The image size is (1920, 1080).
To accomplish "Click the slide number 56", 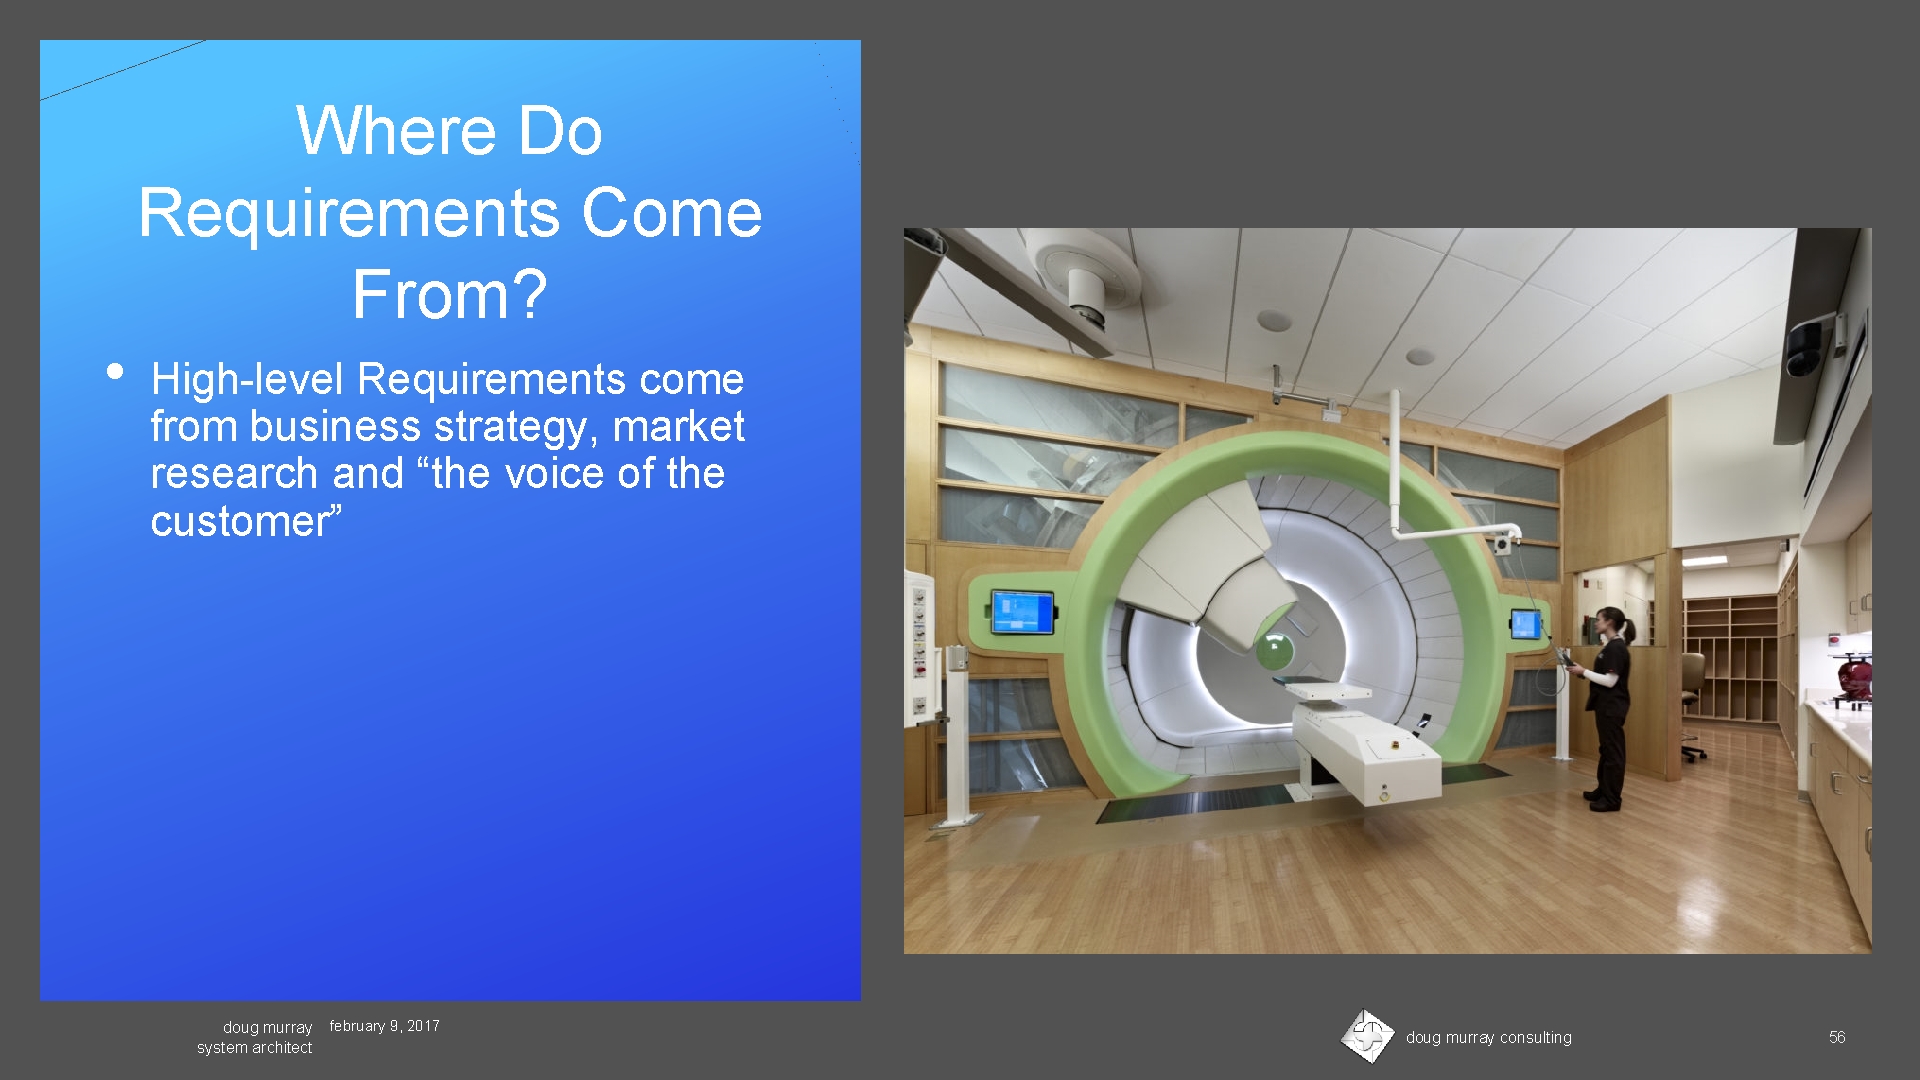I will (x=1836, y=1037).
